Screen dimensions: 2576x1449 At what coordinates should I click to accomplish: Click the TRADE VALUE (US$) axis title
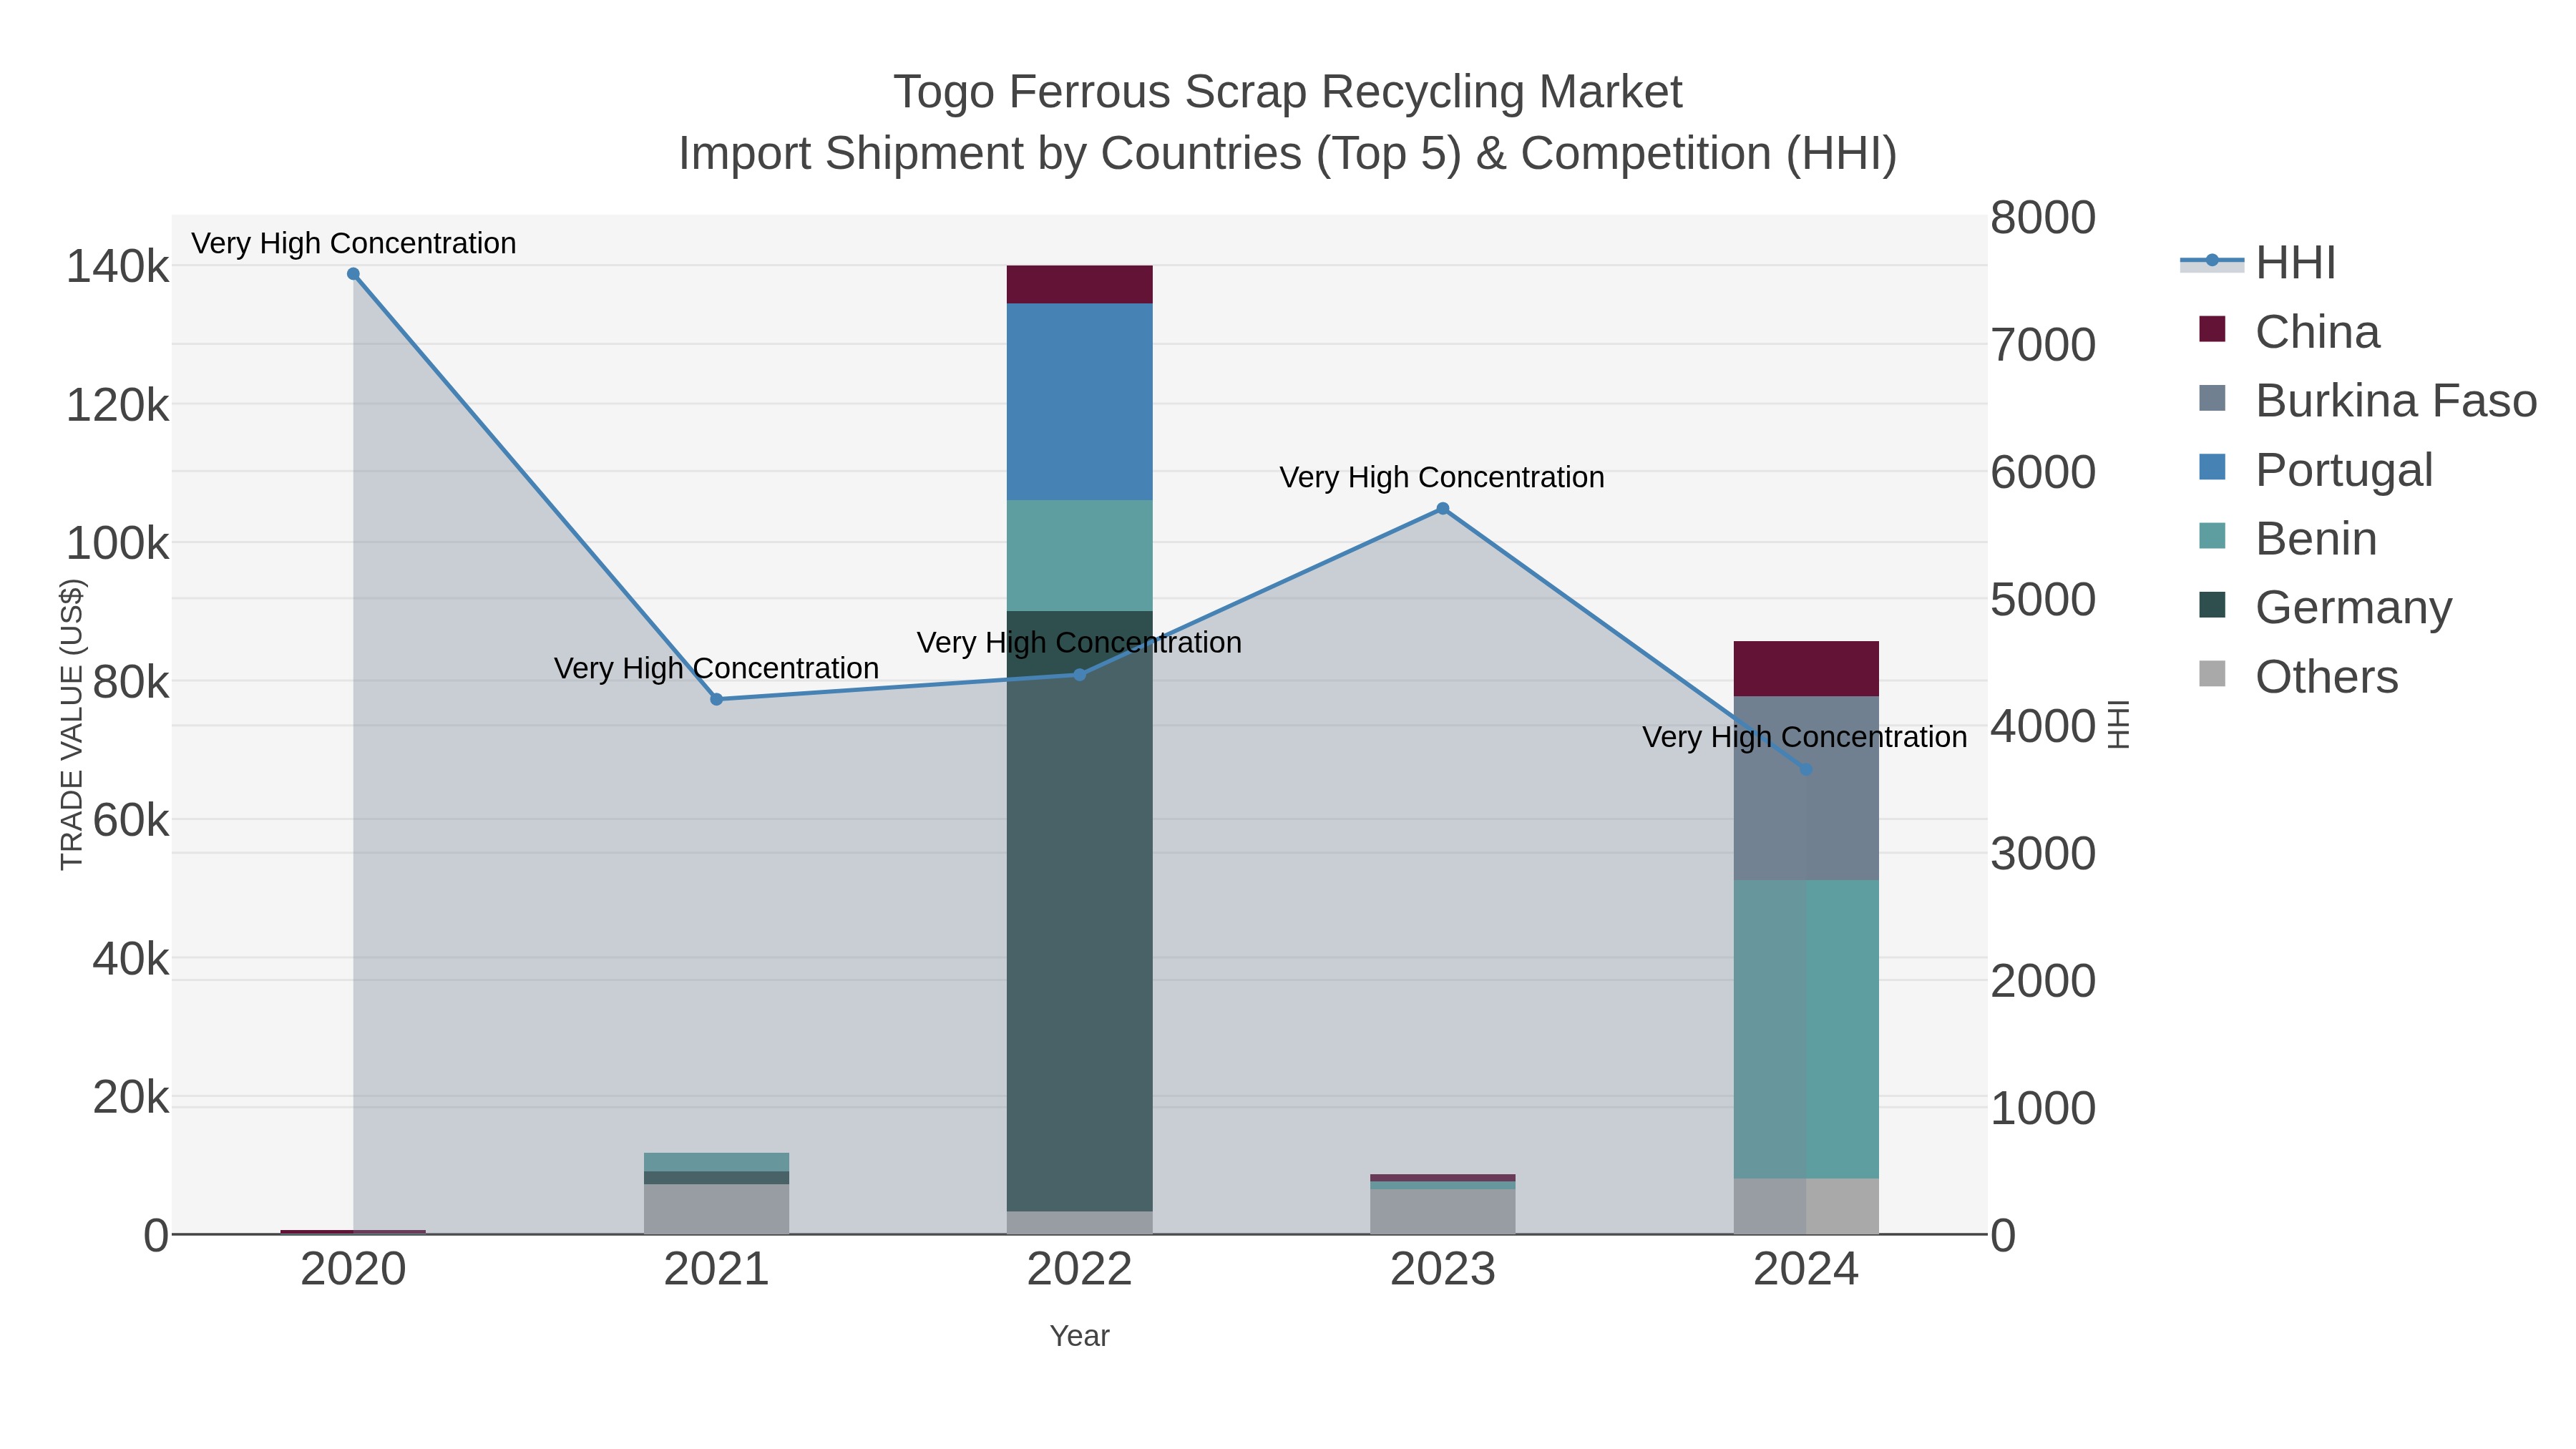click(71, 725)
